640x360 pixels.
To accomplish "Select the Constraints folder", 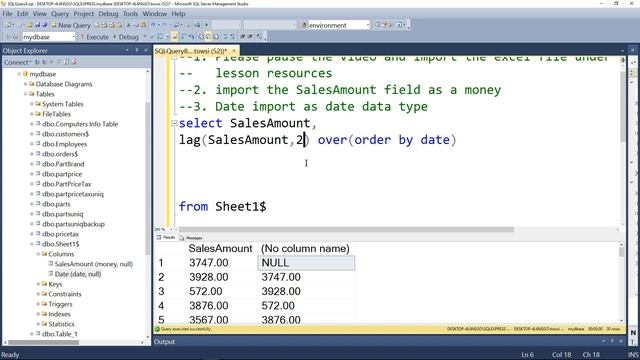I will coord(65,294).
